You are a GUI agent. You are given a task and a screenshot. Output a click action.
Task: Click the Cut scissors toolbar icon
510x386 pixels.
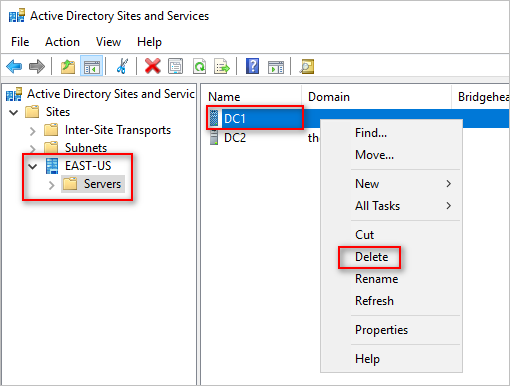pyautogui.click(x=122, y=66)
